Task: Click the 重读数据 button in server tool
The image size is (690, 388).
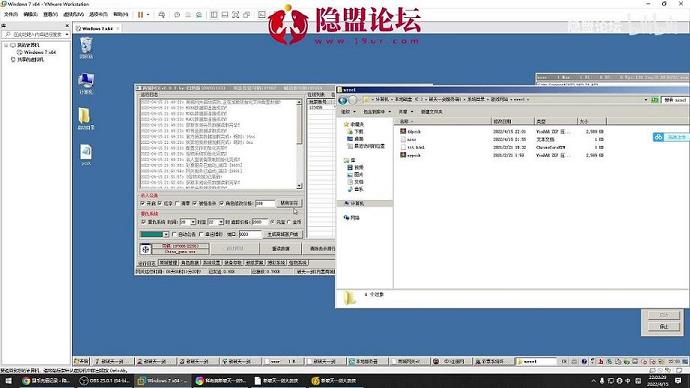Action: tap(281, 249)
